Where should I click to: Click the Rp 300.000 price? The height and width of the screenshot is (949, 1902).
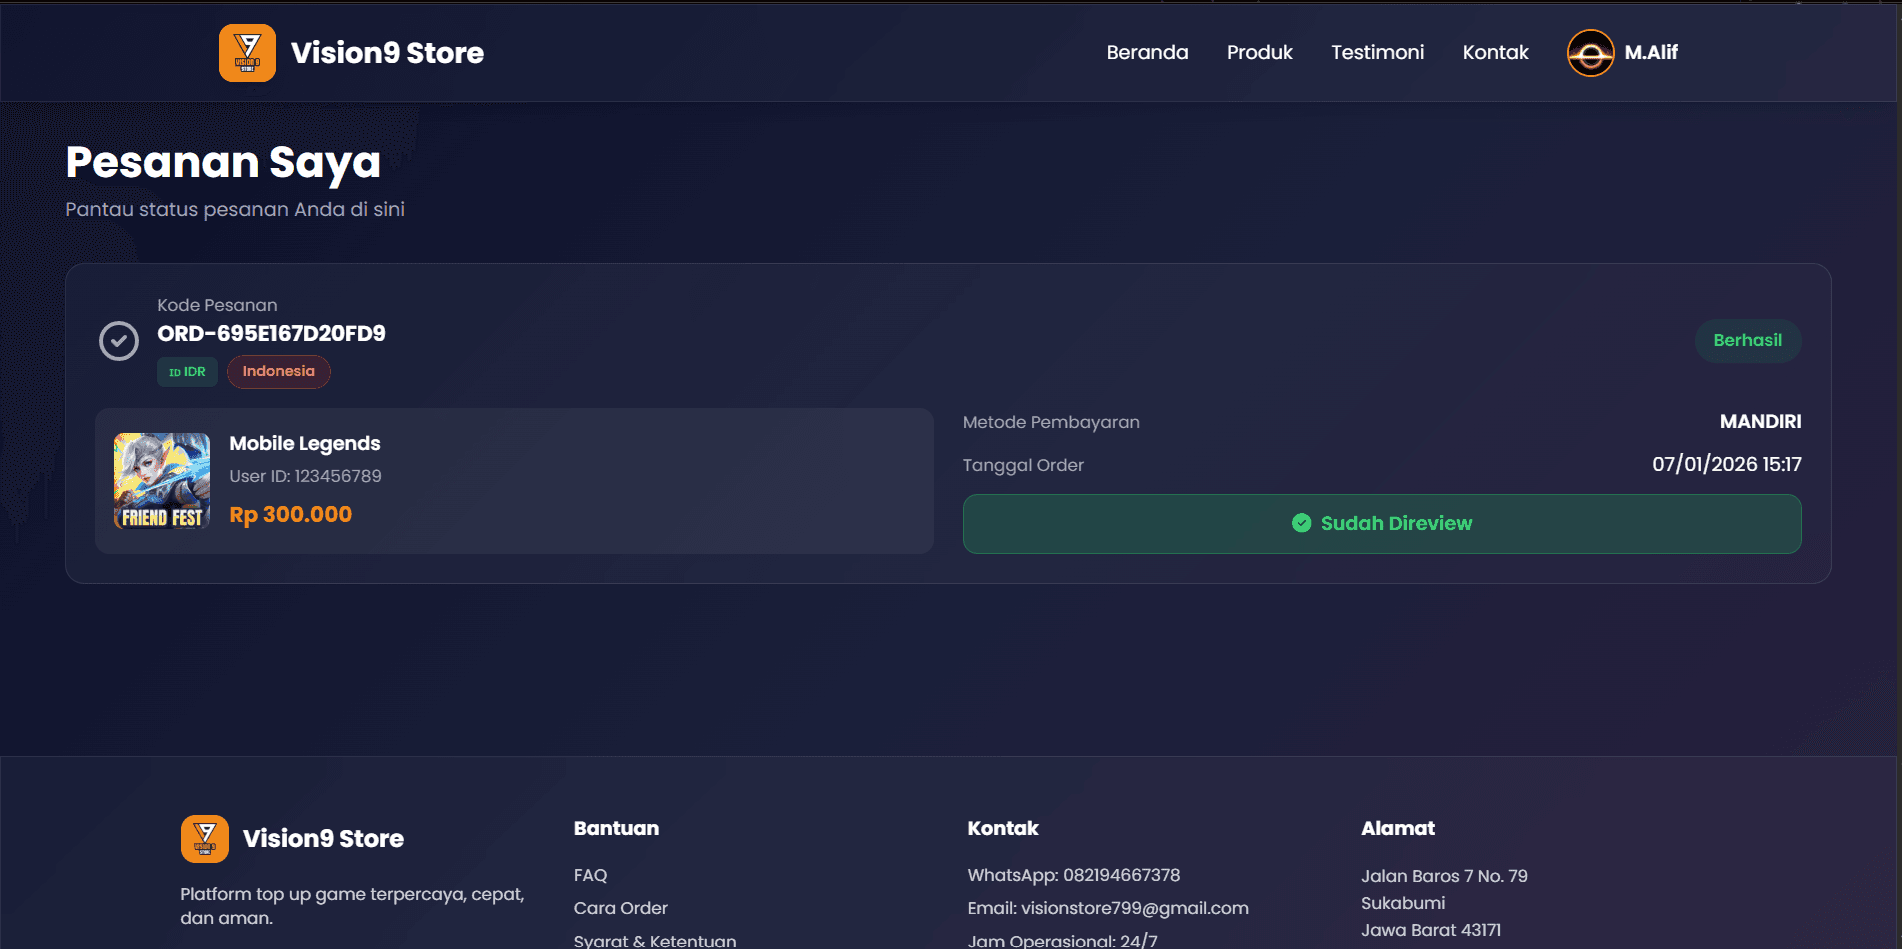pos(291,515)
